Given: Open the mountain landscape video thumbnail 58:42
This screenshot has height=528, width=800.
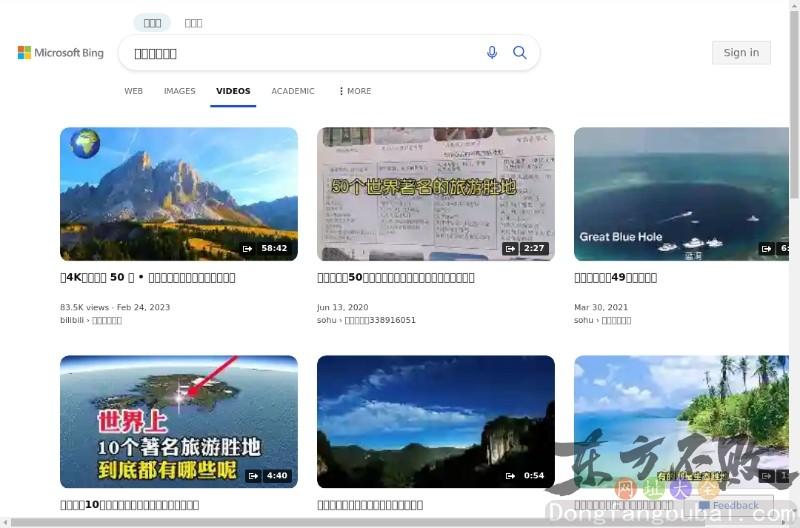Looking at the screenshot, I should click(x=179, y=194).
